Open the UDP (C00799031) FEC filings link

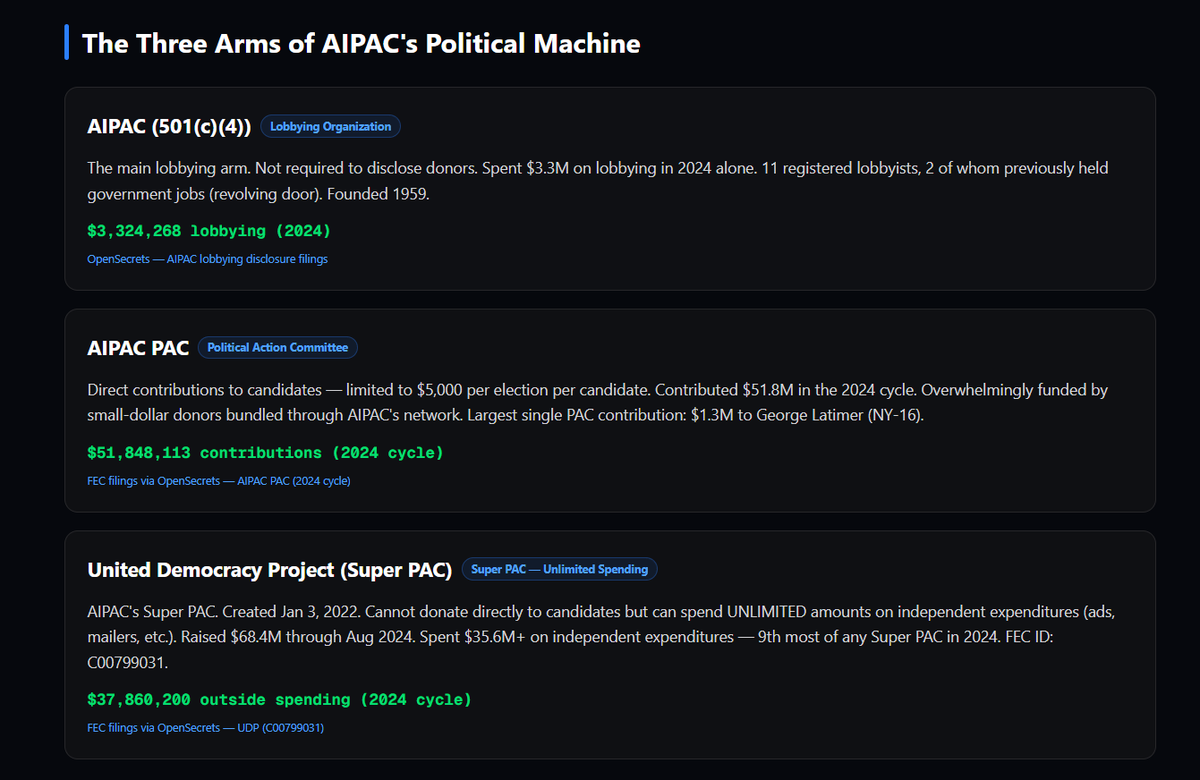point(205,728)
